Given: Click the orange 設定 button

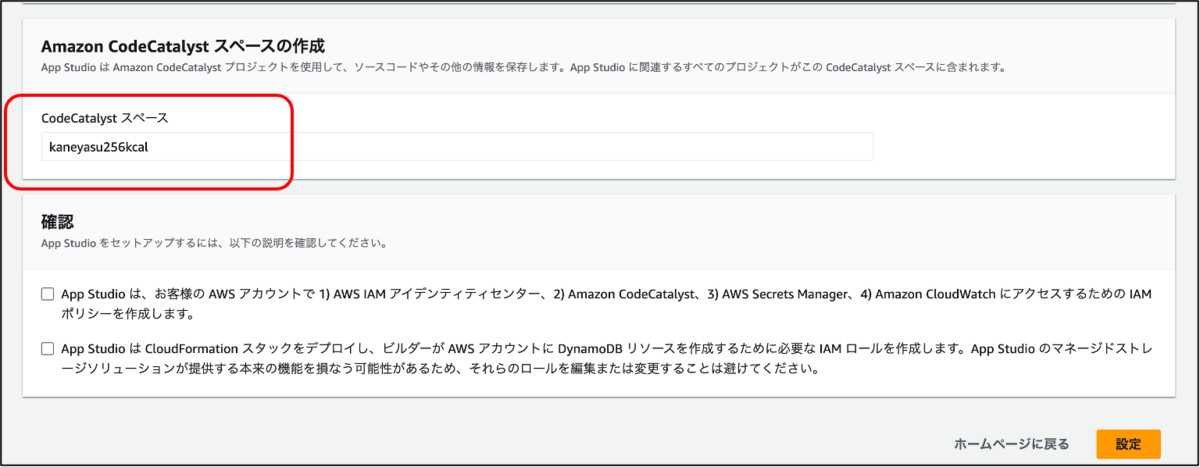Looking at the screenshot, I should (1128, 443).
